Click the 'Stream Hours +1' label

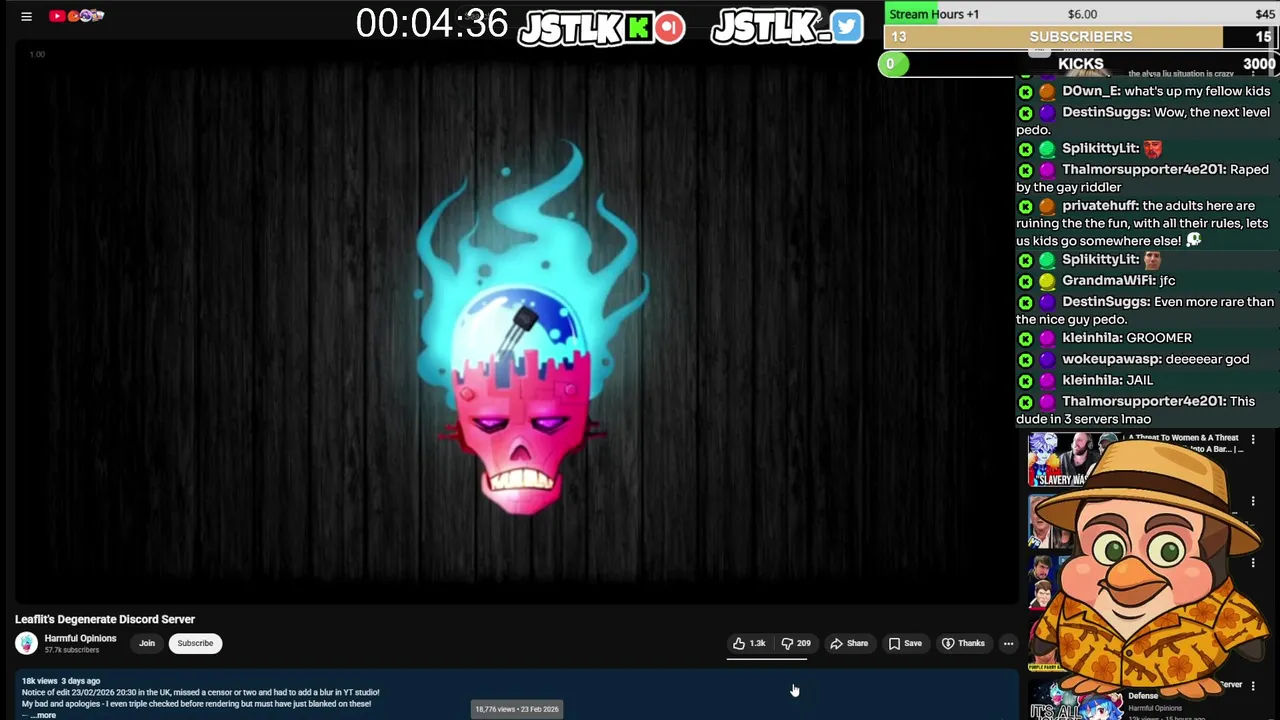pos(934,14)
